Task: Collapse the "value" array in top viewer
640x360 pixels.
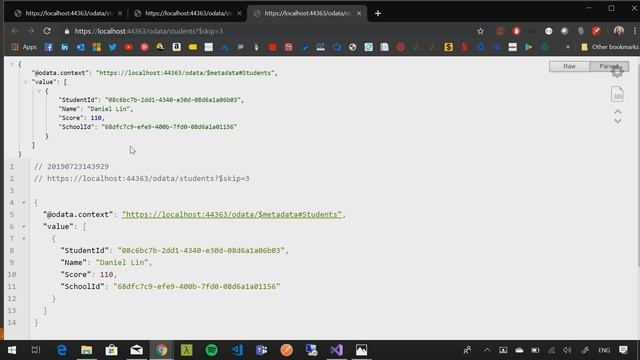Action: [x=25, y=82]
